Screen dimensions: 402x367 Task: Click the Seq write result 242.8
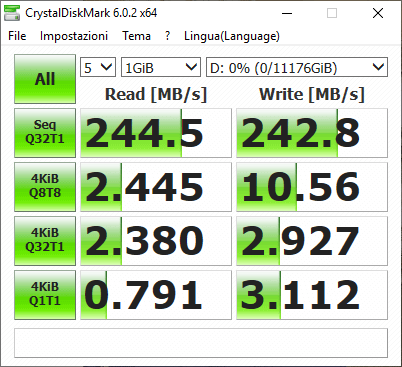coord(312,133)
